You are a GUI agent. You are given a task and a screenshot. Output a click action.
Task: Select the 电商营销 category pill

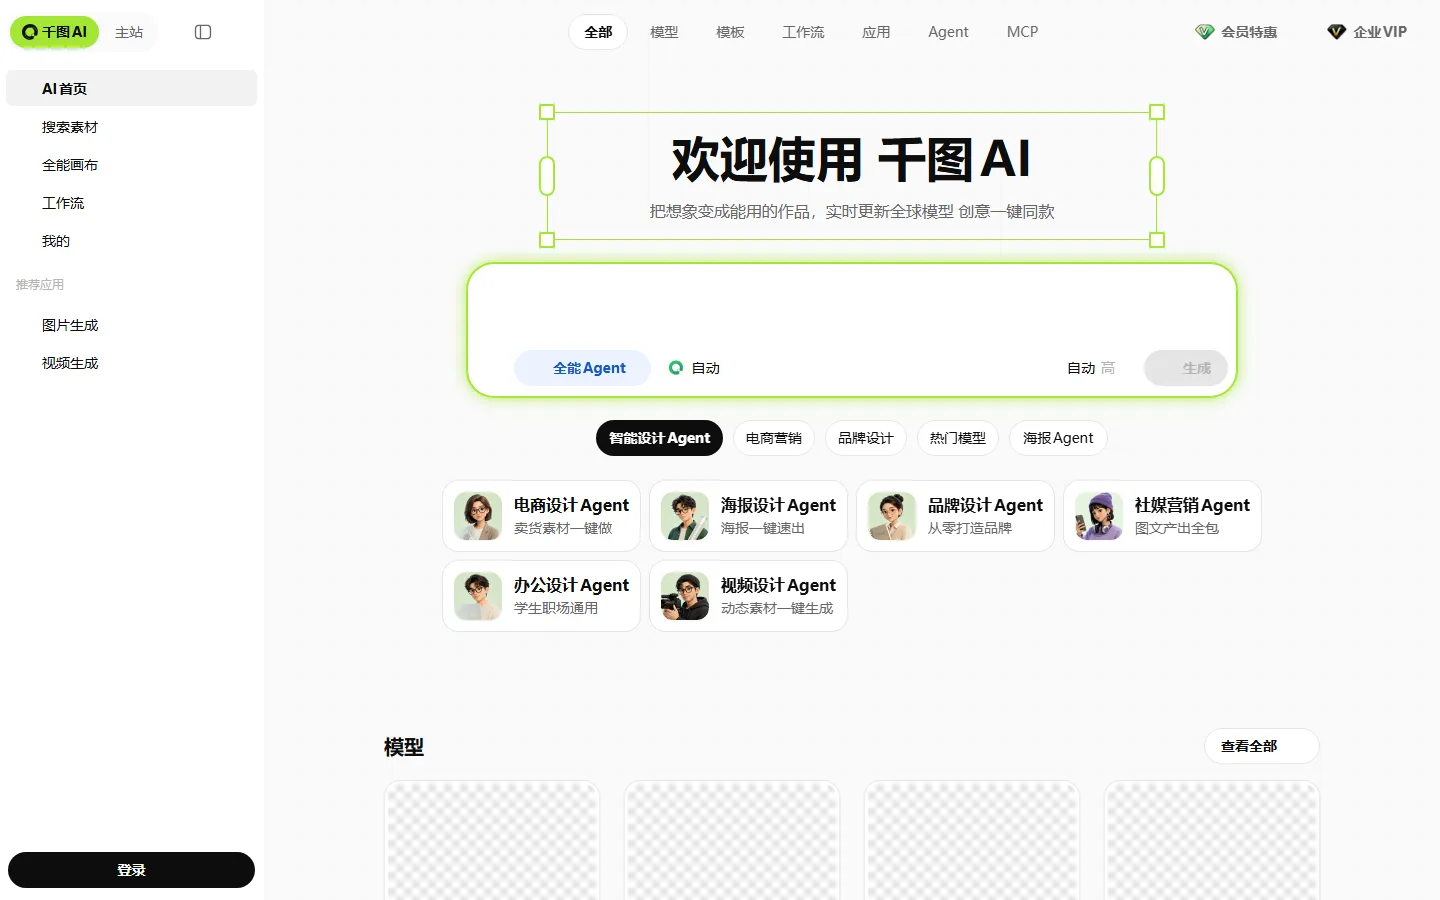coord(774,438)
